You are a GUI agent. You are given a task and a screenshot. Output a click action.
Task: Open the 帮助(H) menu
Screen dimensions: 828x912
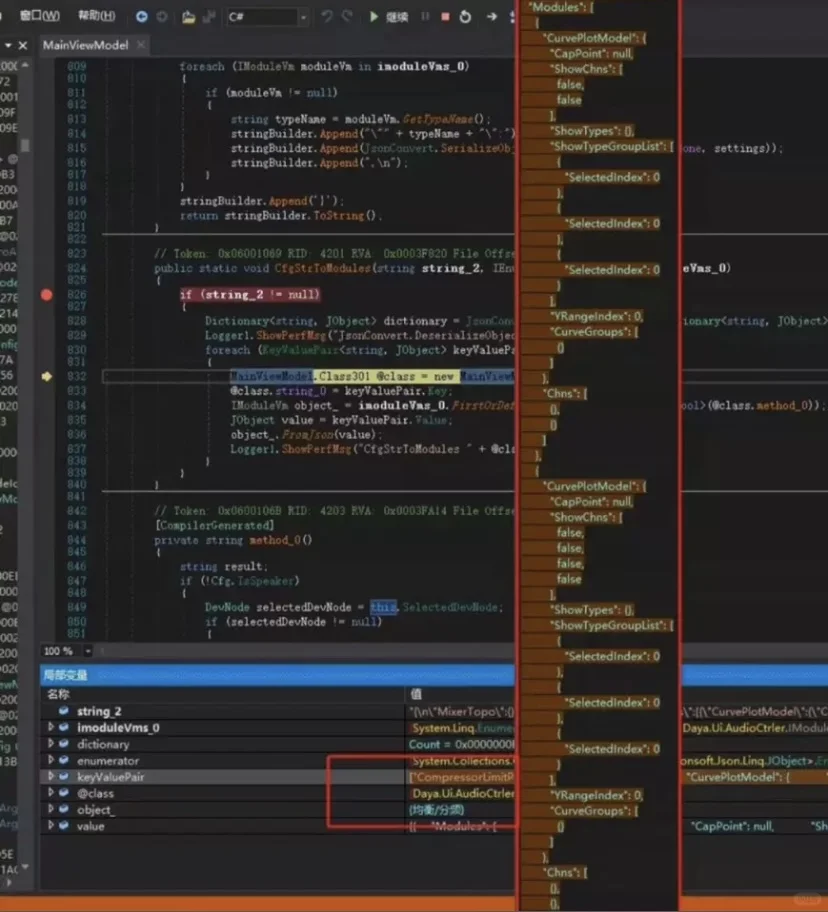97,16
